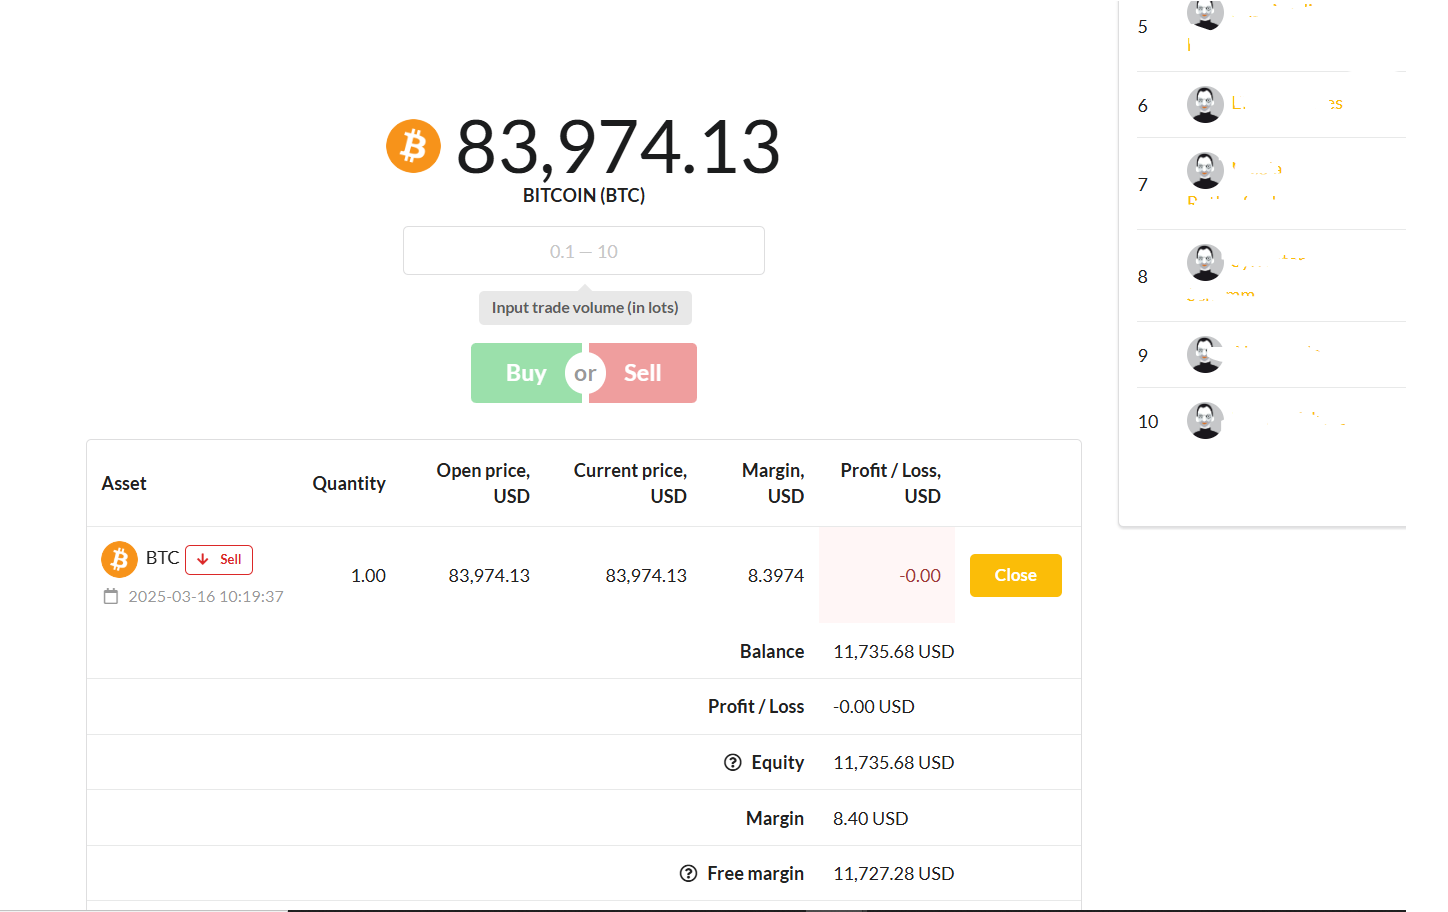Image resolution: width=1448 pixels, height=912 pixels.
Task: Click the avatar of leaderboard rank 10
Action: point(1205,420)
